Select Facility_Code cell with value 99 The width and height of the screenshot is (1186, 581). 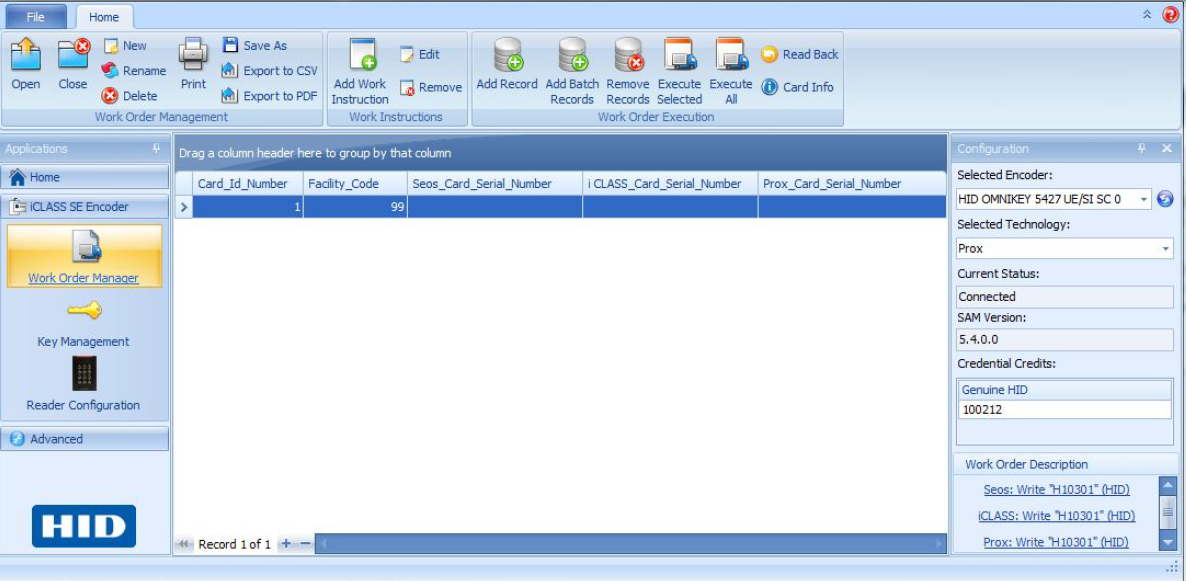coord(355,207)
